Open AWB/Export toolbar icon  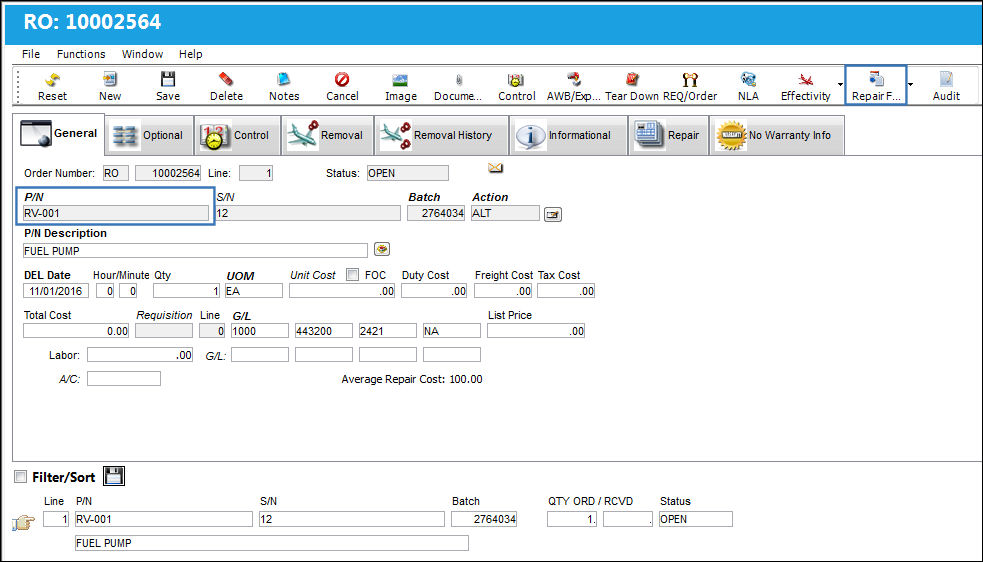[574, 80]
